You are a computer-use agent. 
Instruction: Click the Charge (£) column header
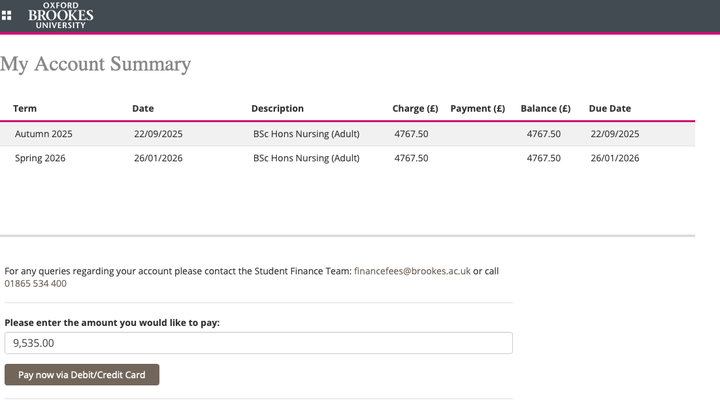[x=415, y=108]
